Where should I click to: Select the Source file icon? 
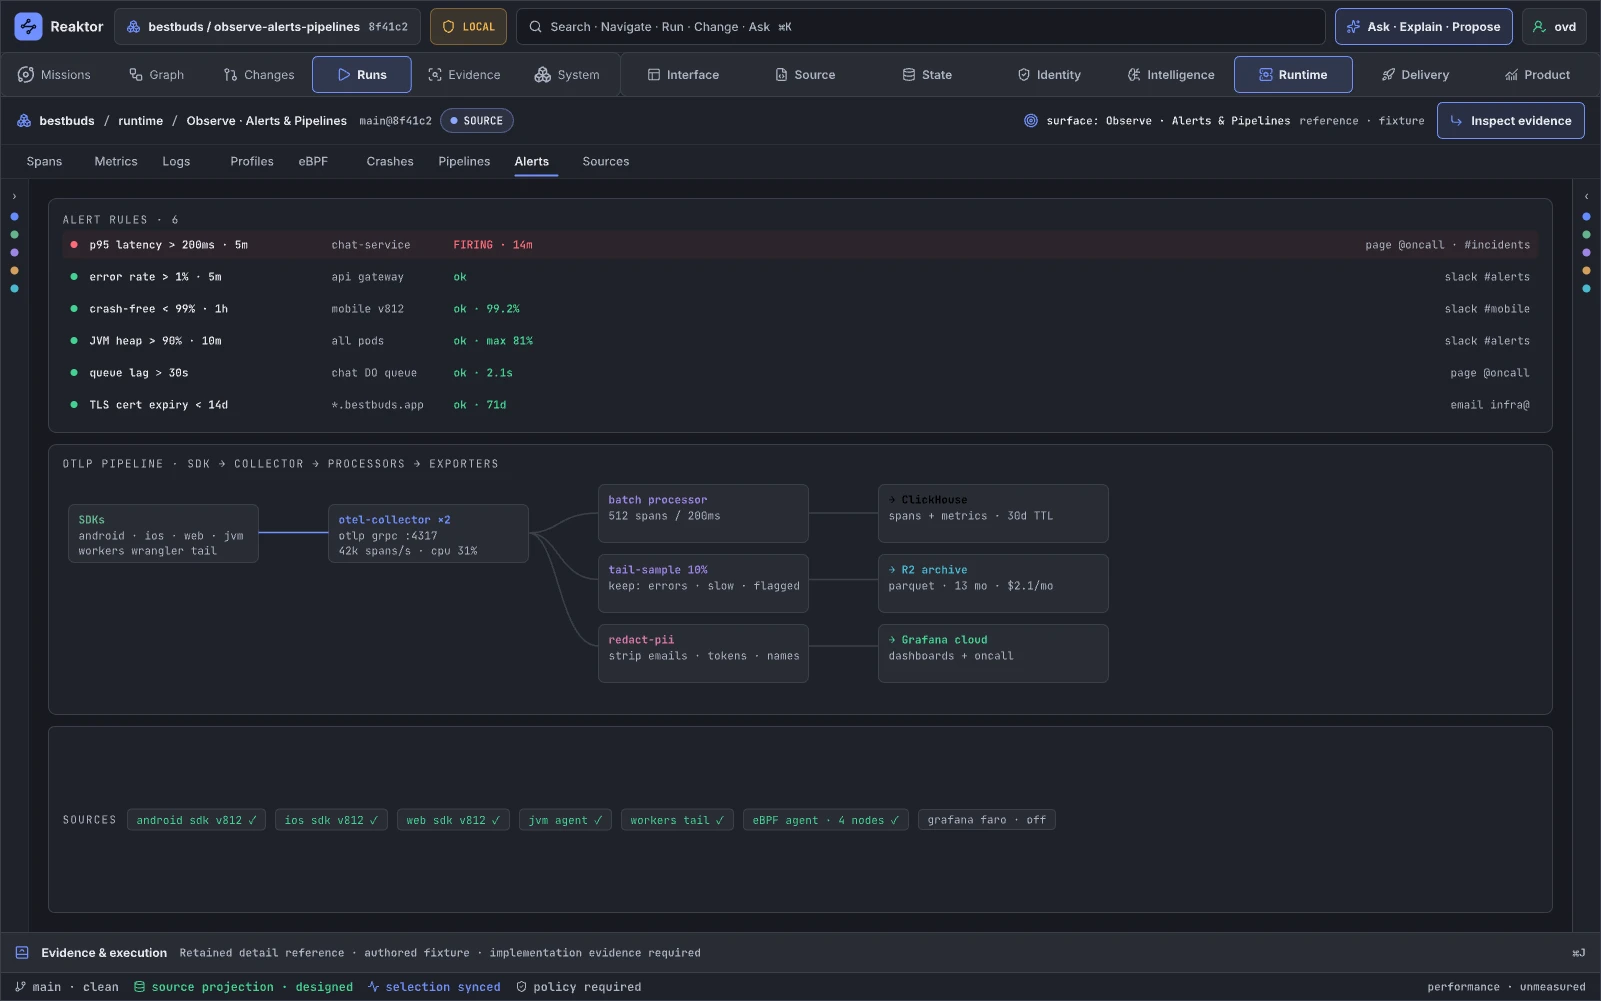[x=781, y=75]
